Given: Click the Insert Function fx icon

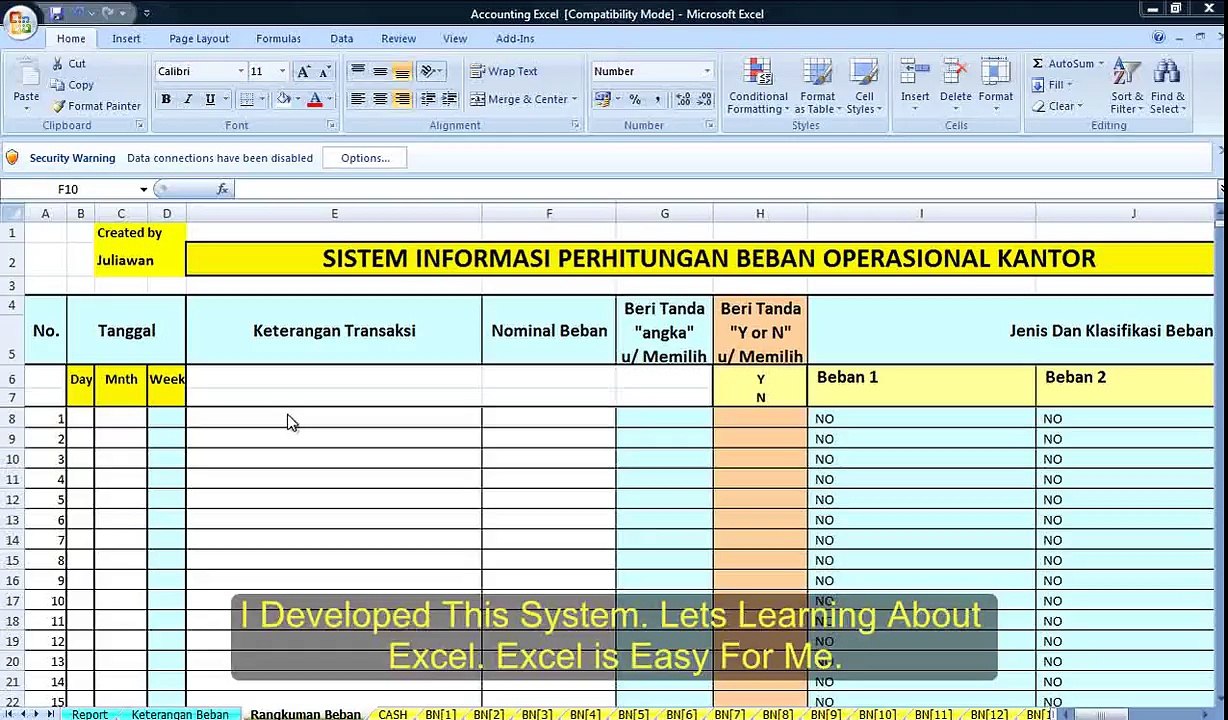Looking at the screenshot, I should (222, 189).
